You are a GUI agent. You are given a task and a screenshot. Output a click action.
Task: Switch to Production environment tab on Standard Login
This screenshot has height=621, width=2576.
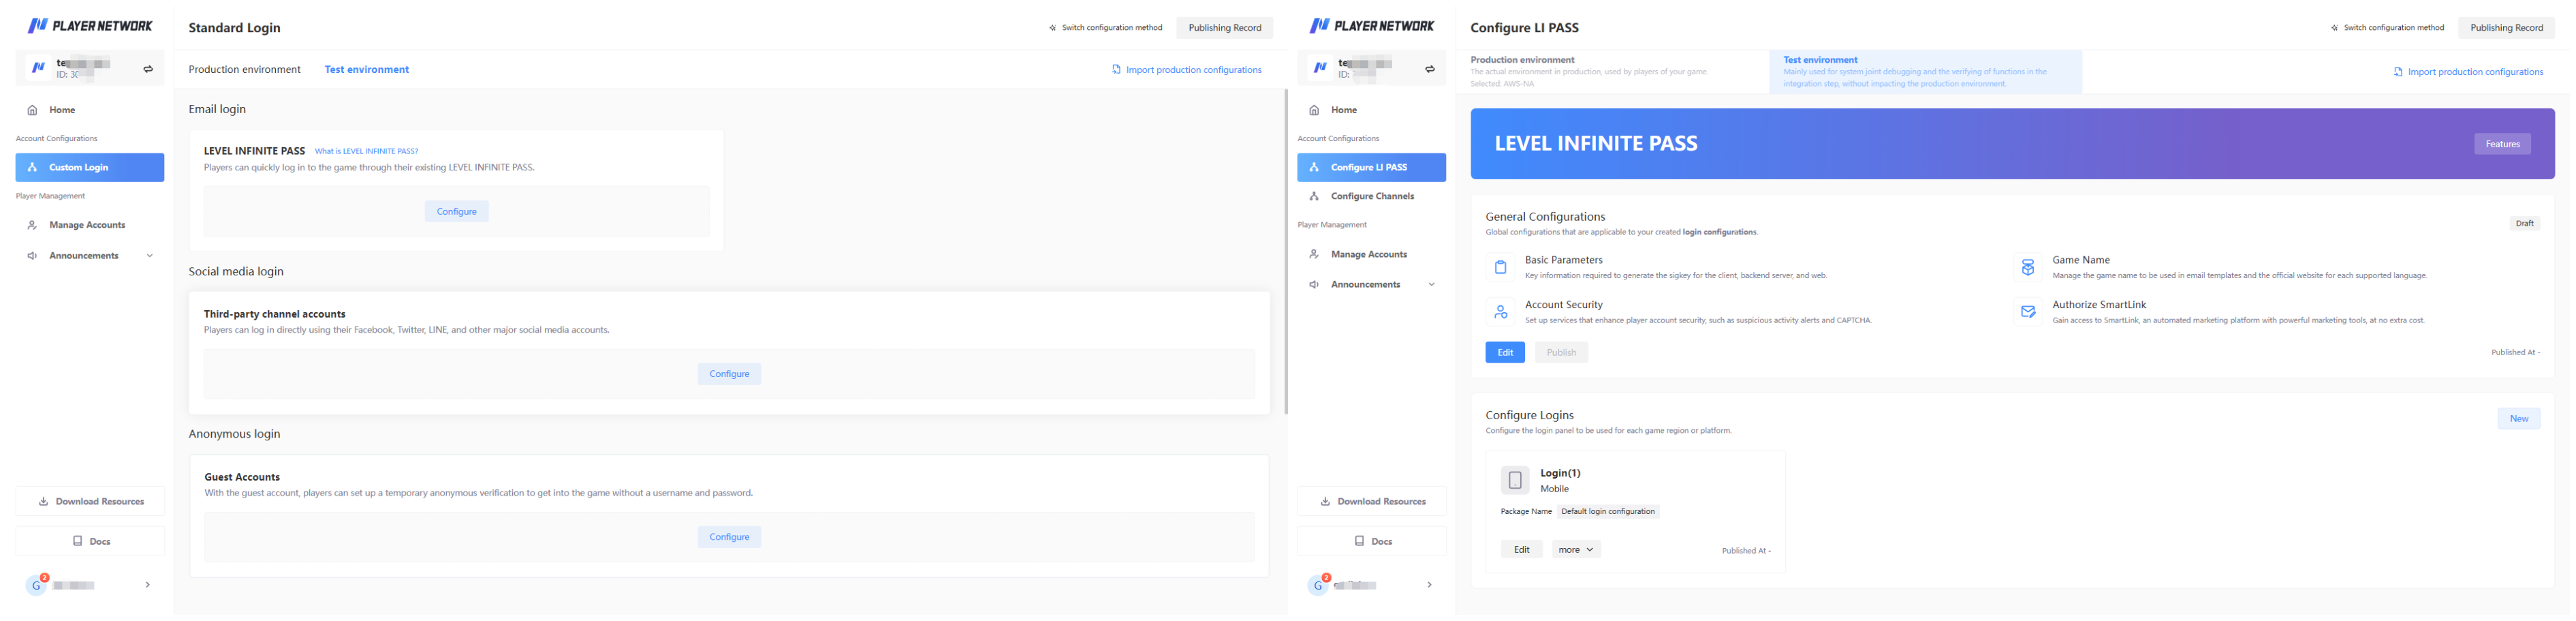tap(245, 70)
